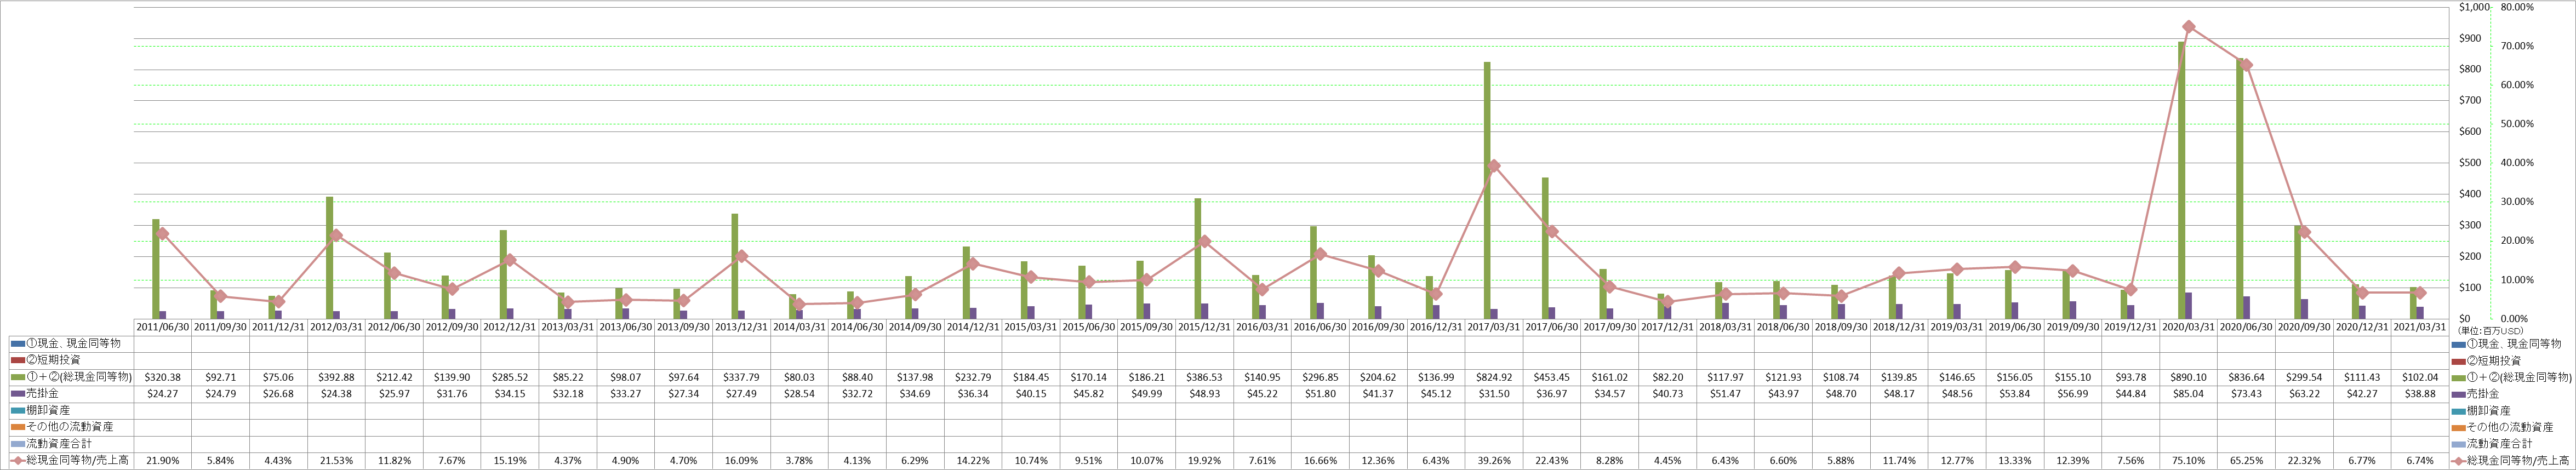Select the 2011/06/30 date column header

pos(162,327)
